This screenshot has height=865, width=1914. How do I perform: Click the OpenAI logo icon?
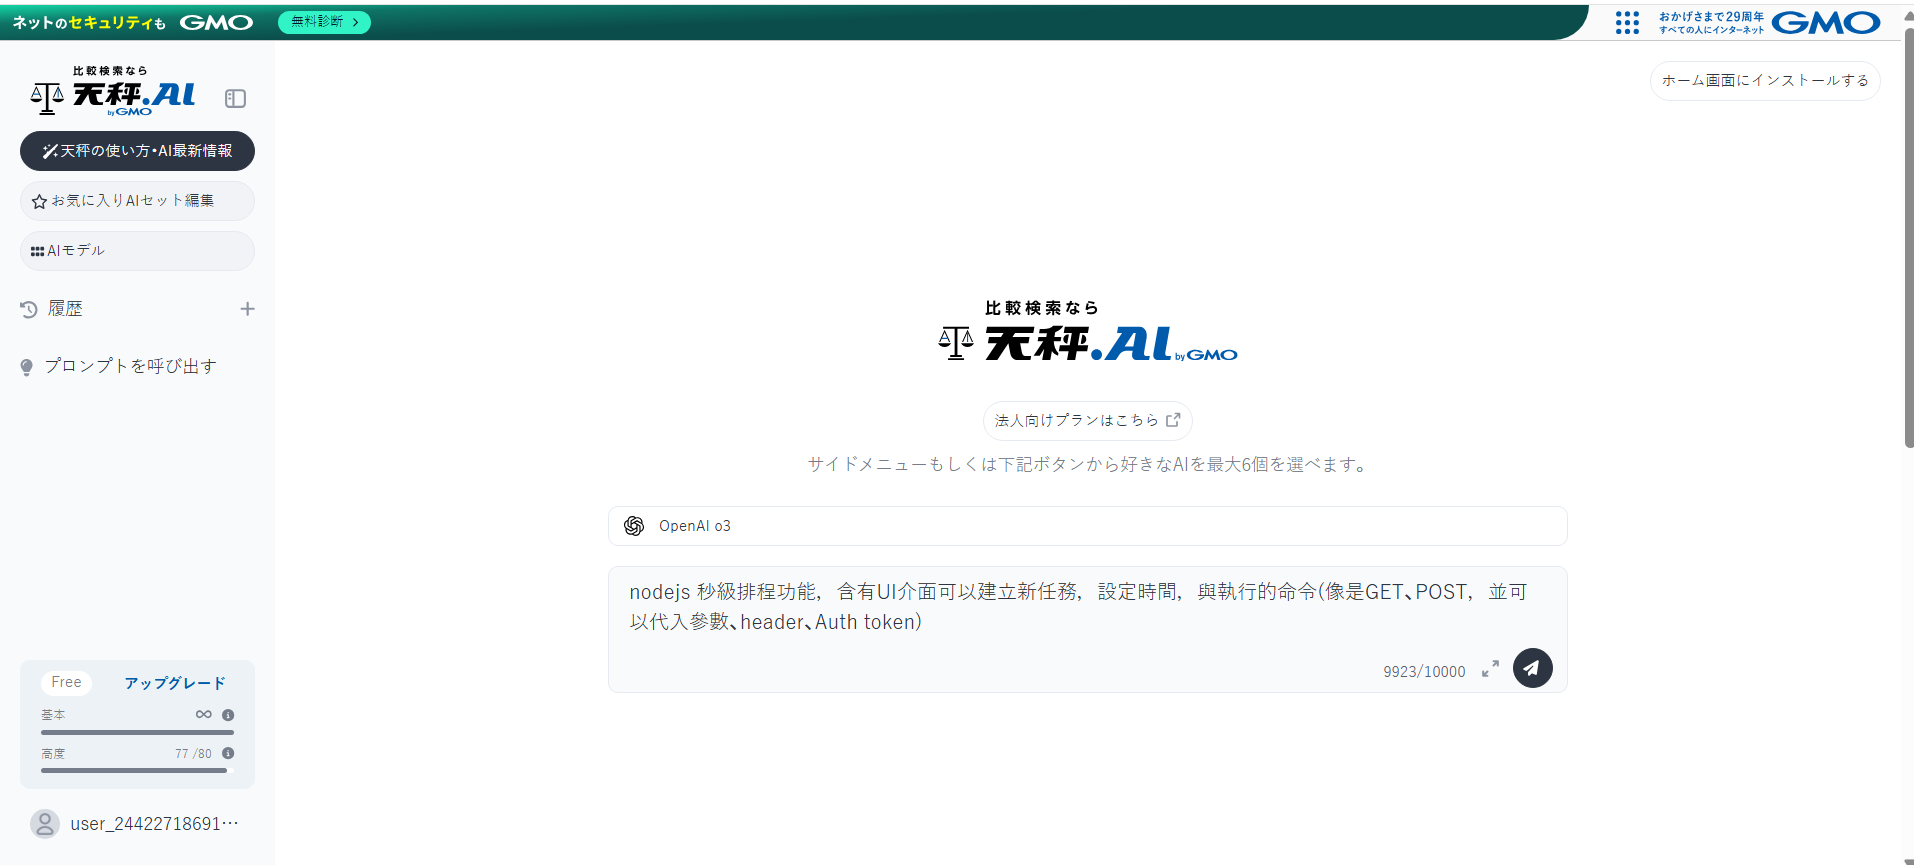click(634, 526)
